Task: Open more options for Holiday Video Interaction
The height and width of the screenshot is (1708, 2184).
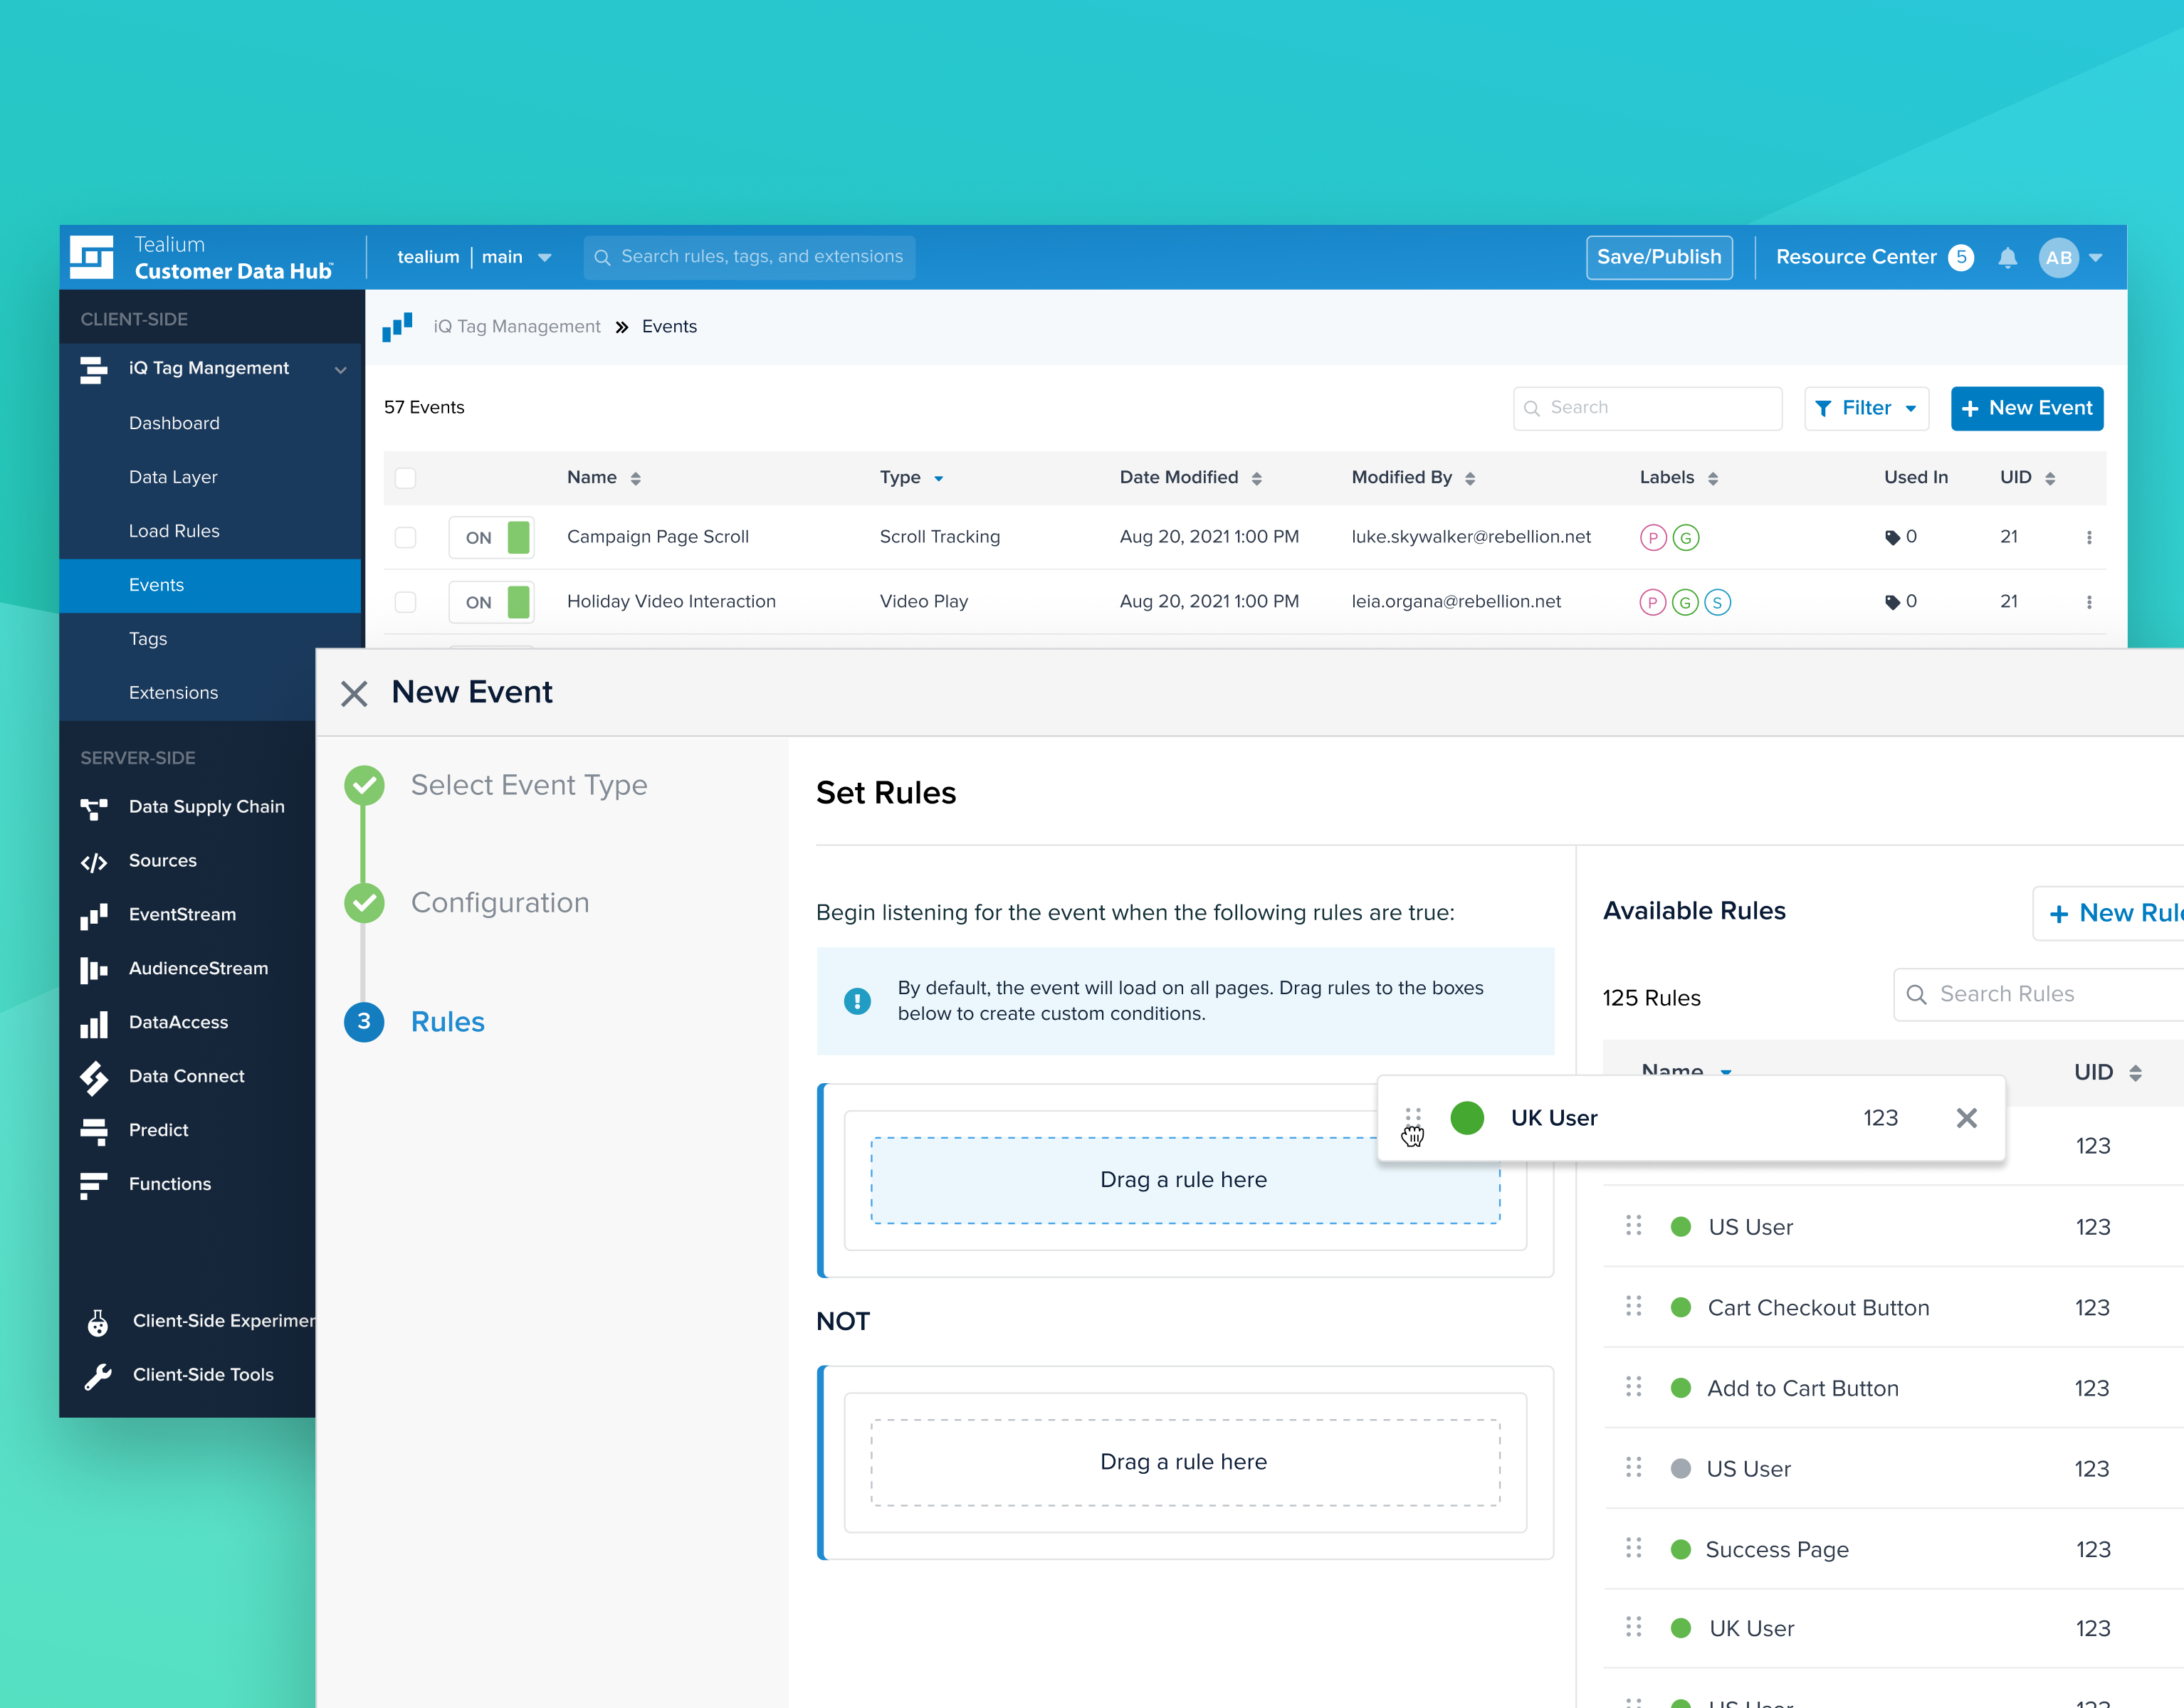Action: coord(2089,602)
